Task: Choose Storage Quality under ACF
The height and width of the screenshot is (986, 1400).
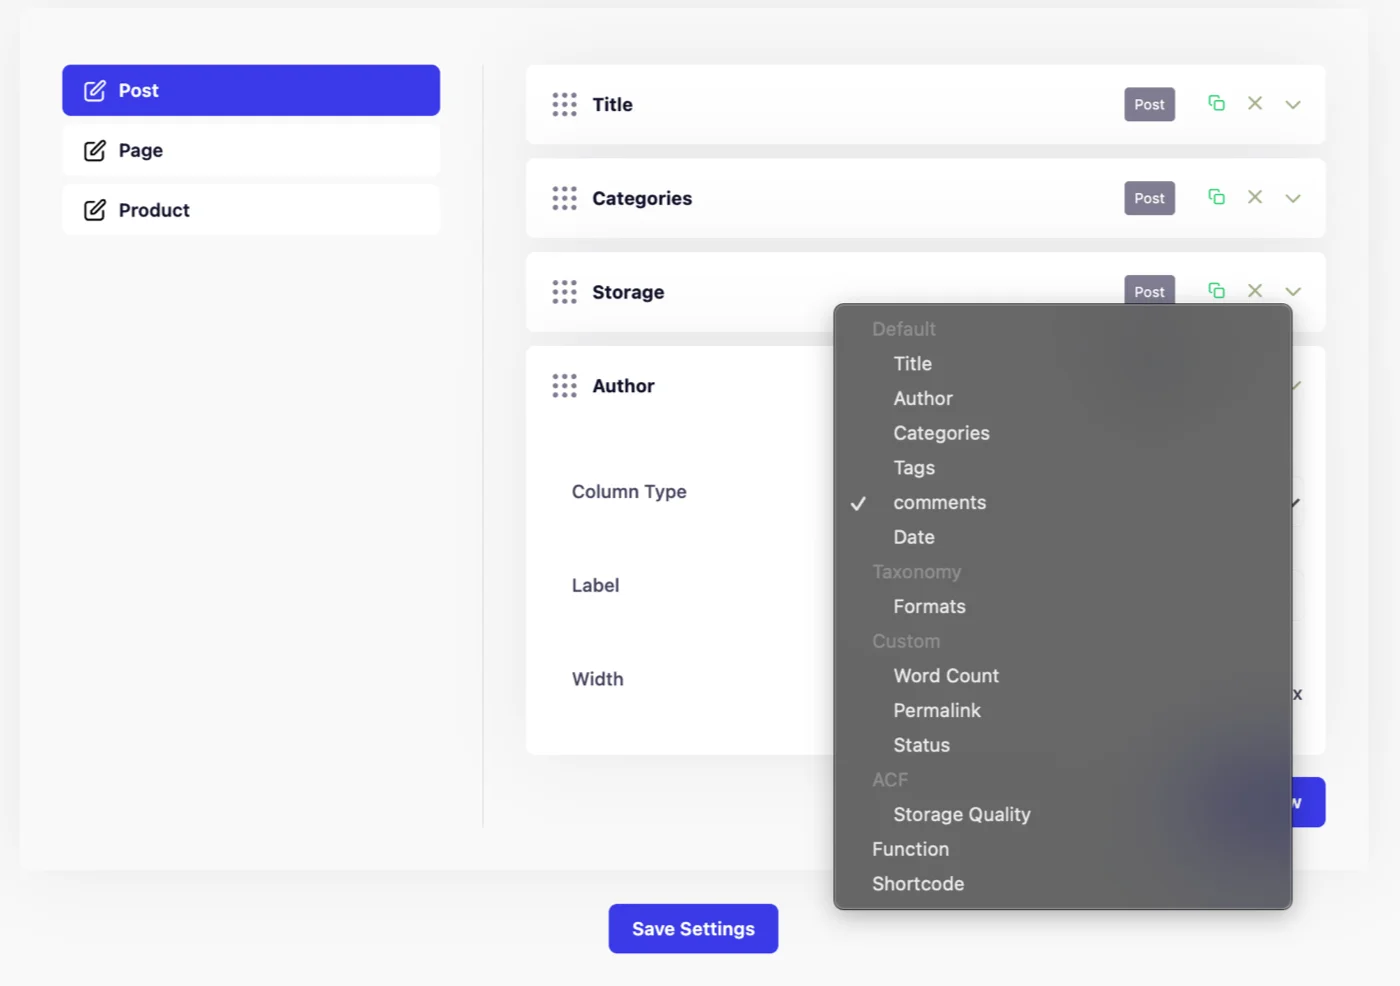Action: click(961, 814)
